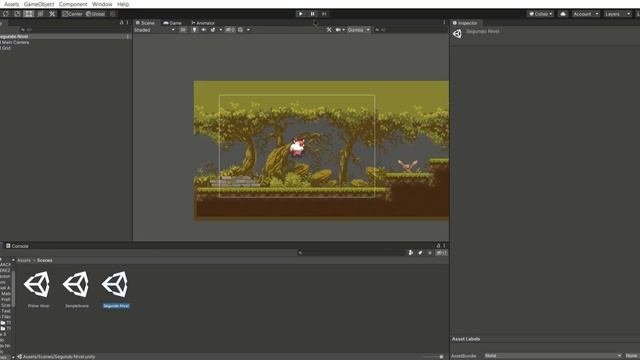This screenshot has height=360, width=640.
Task: Toggle scene audio icon
Action: pyautogui.click(x=203, y=30)
